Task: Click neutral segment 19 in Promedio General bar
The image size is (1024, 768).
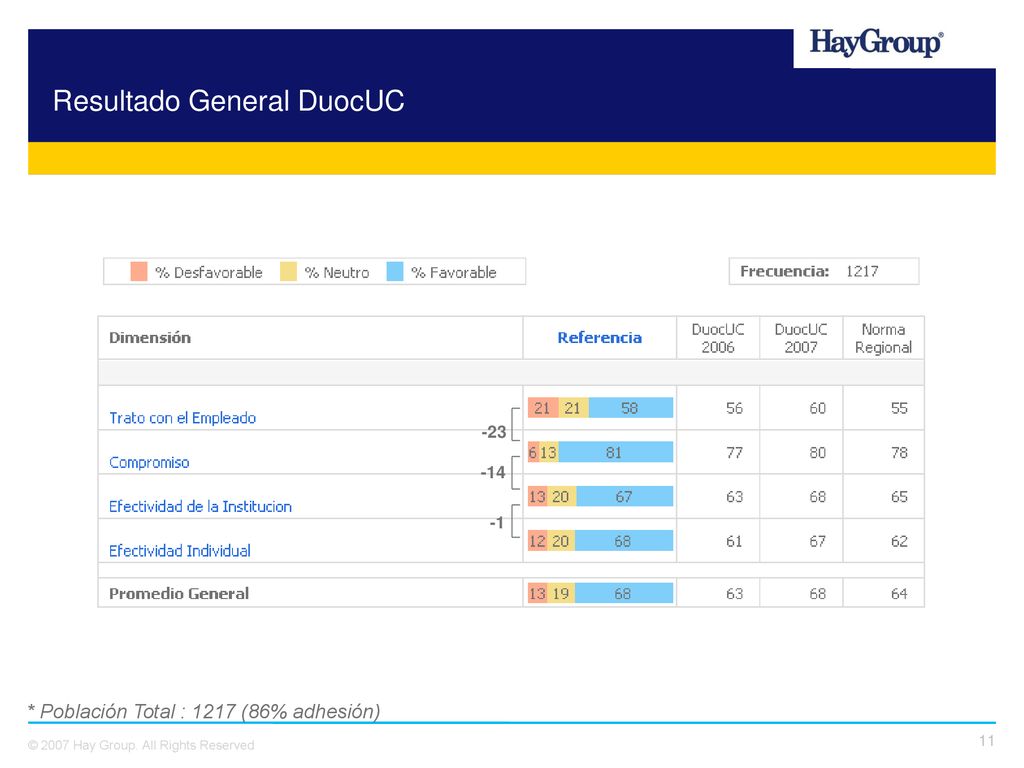Action: click(561, 594)
